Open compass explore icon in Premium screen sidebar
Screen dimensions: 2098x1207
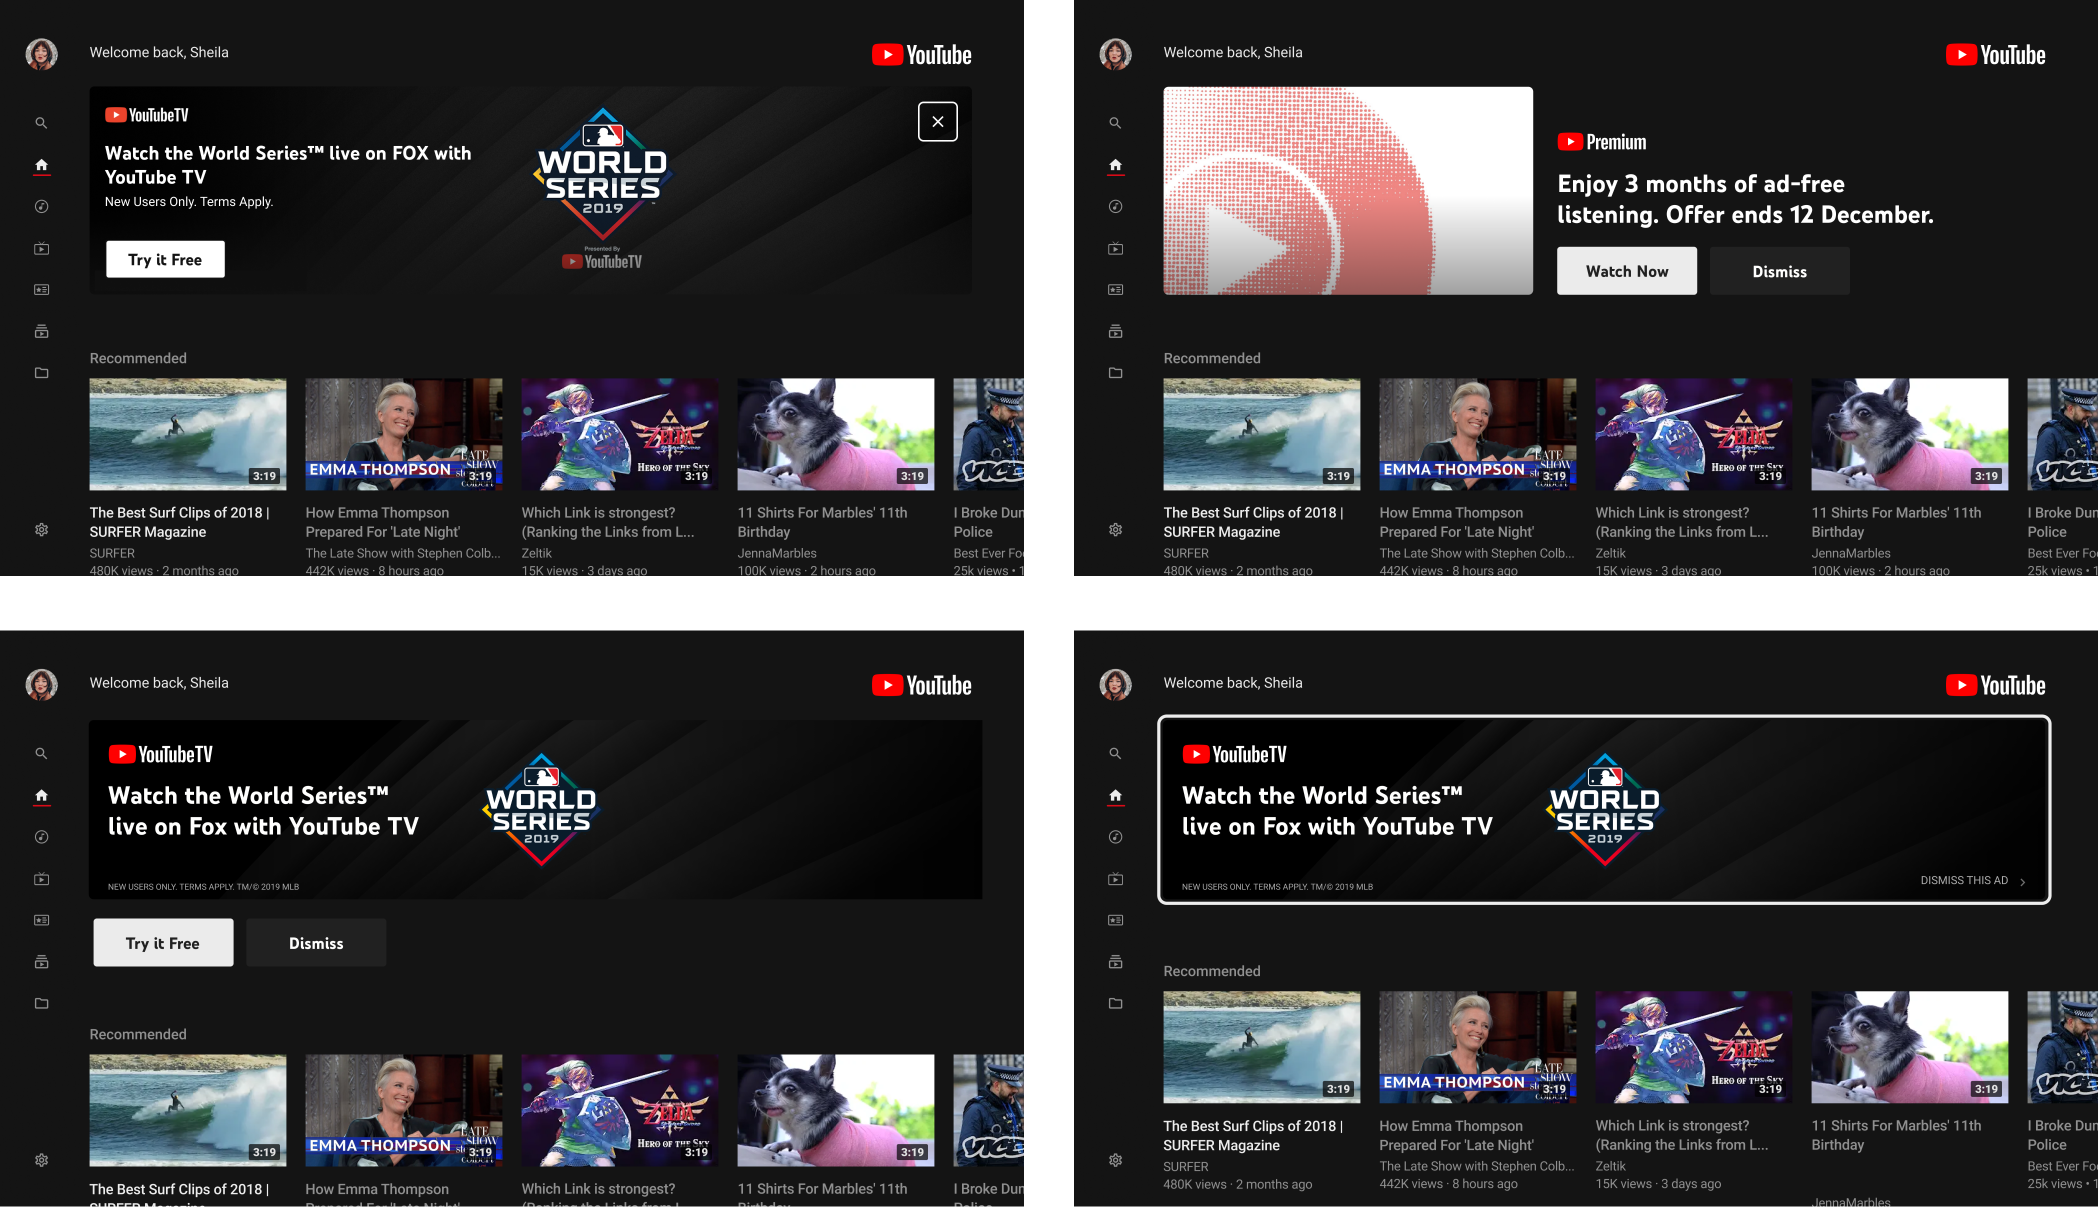tap(1115, 207)
